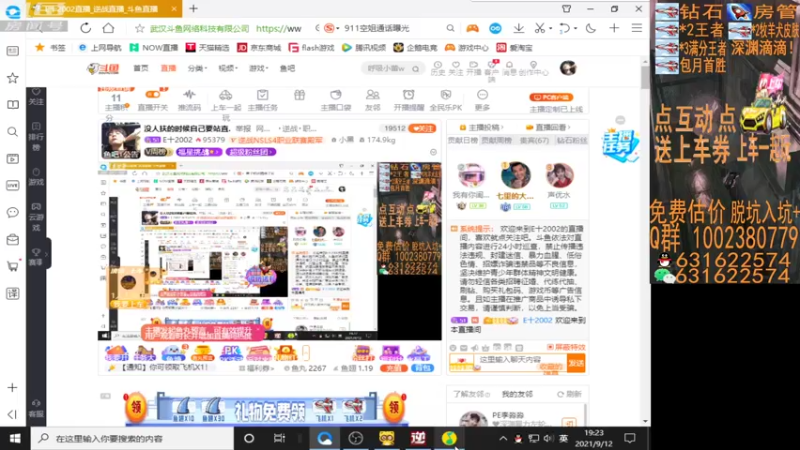This screenshot has height=450, width=800.
Task: Open the 全民乐PK icon
Action: pyautogui.click(x=446, y=100)
